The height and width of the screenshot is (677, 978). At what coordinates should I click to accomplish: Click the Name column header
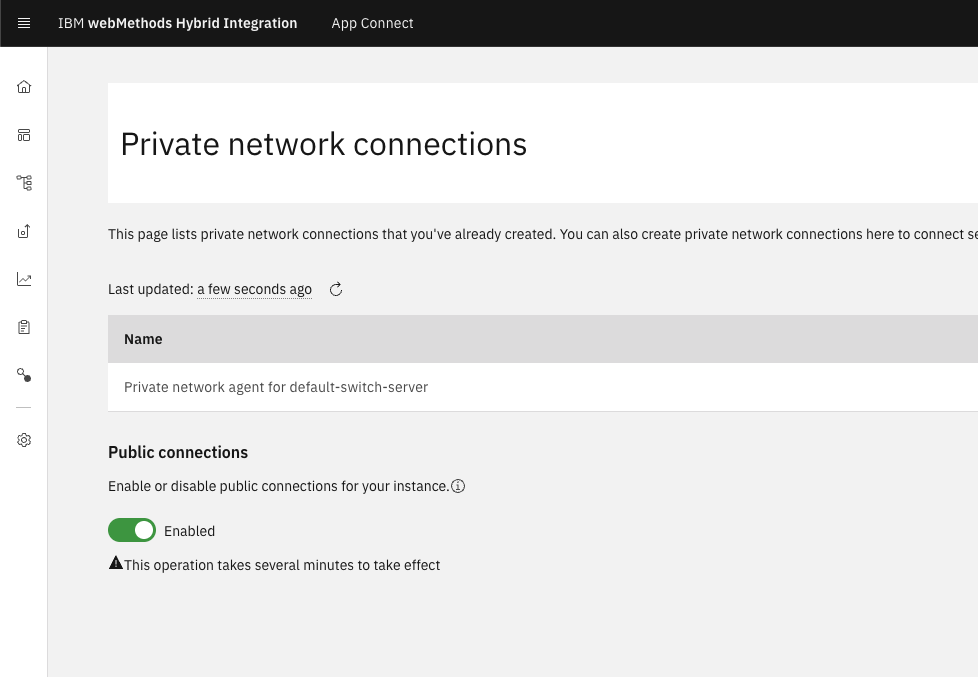click(143, 339)
